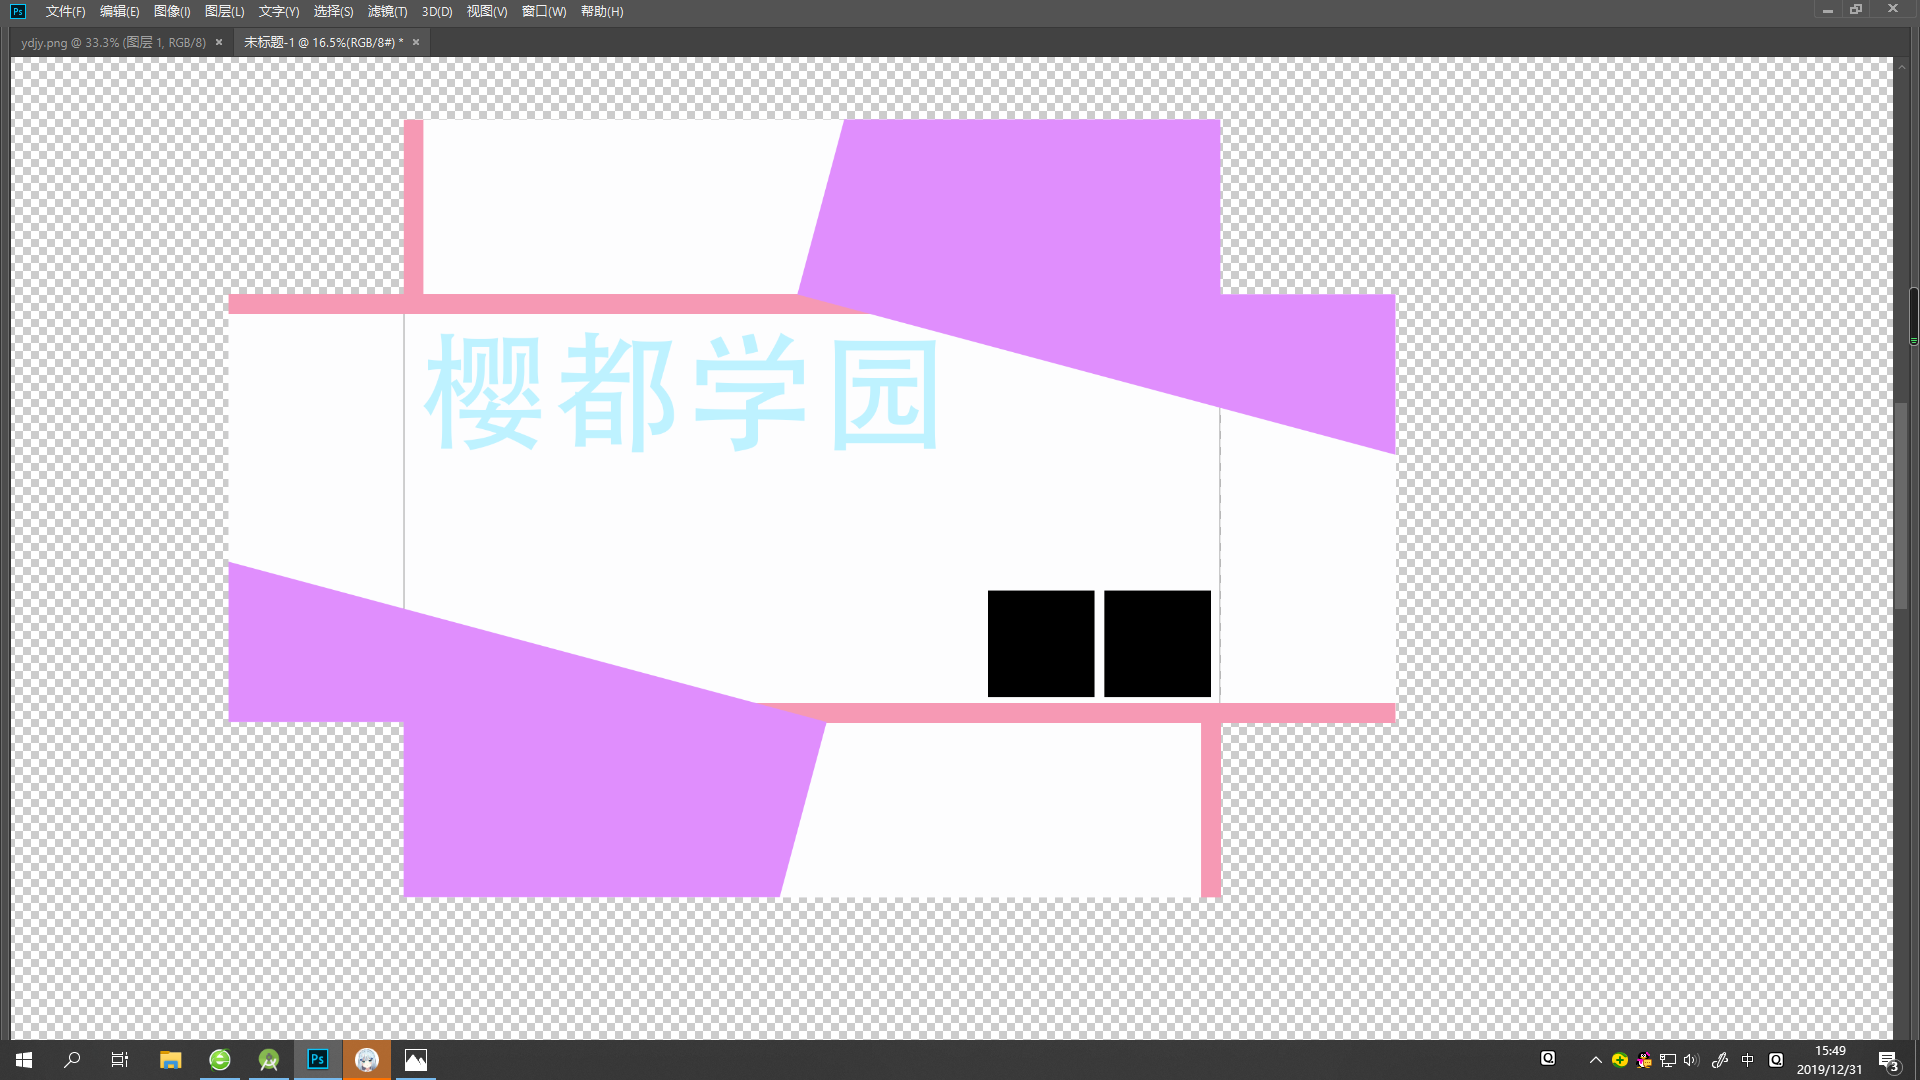Open network settings from the tray
The width and height of the screenshot is (1920, 1080).
[1668, 1060]
